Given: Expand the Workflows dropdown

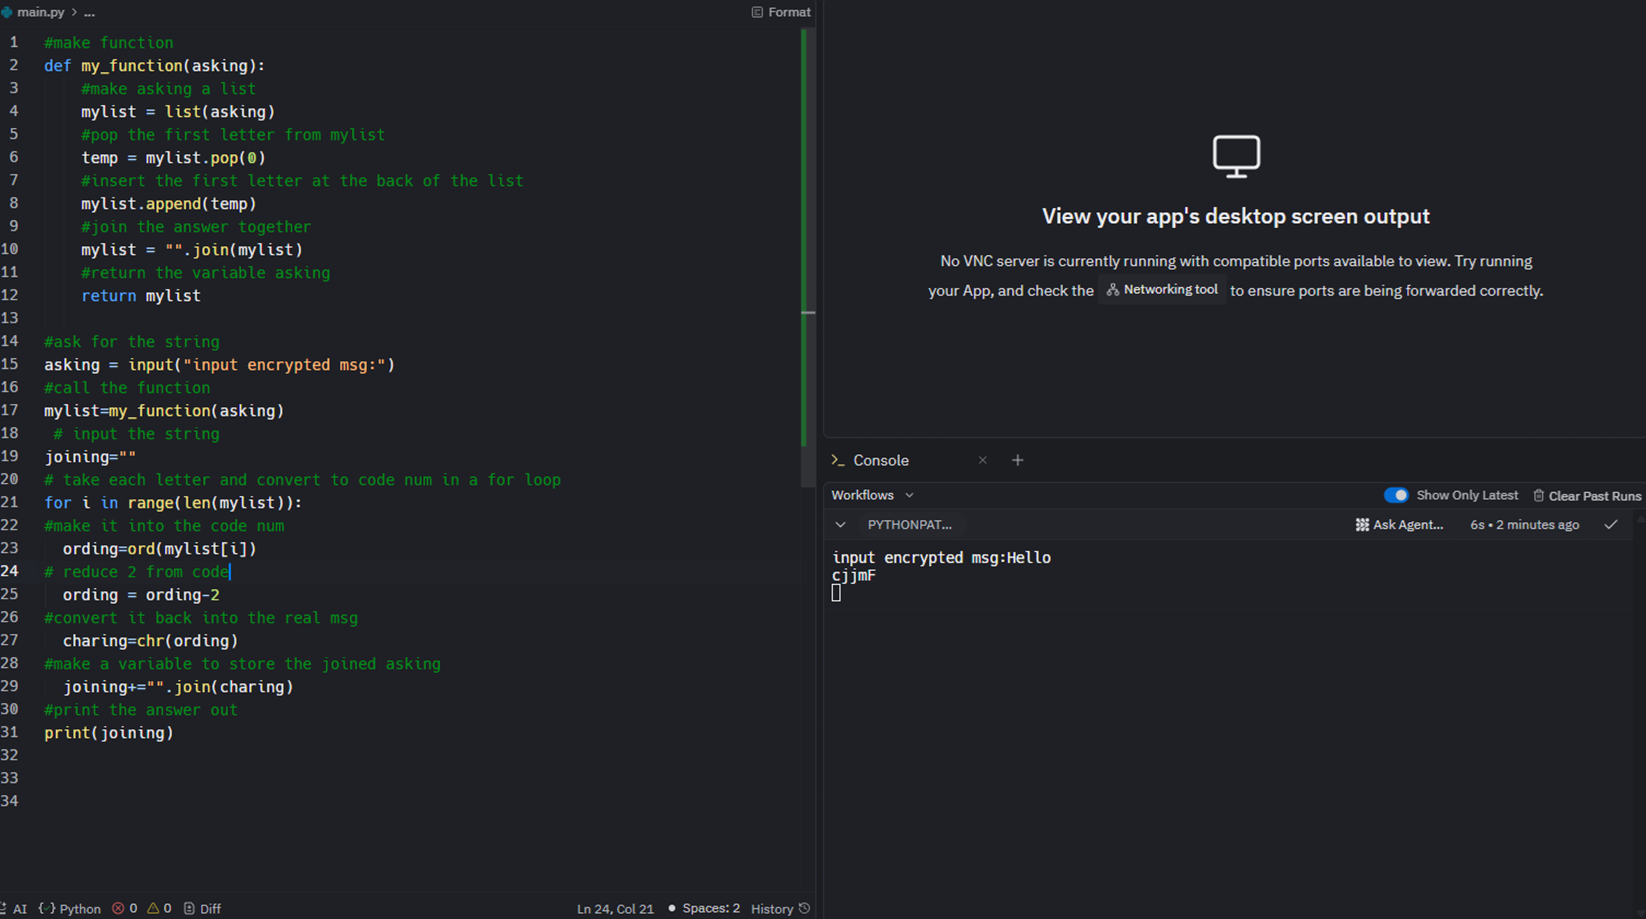Looking at the screenshot, I should [x=872, y=495].
